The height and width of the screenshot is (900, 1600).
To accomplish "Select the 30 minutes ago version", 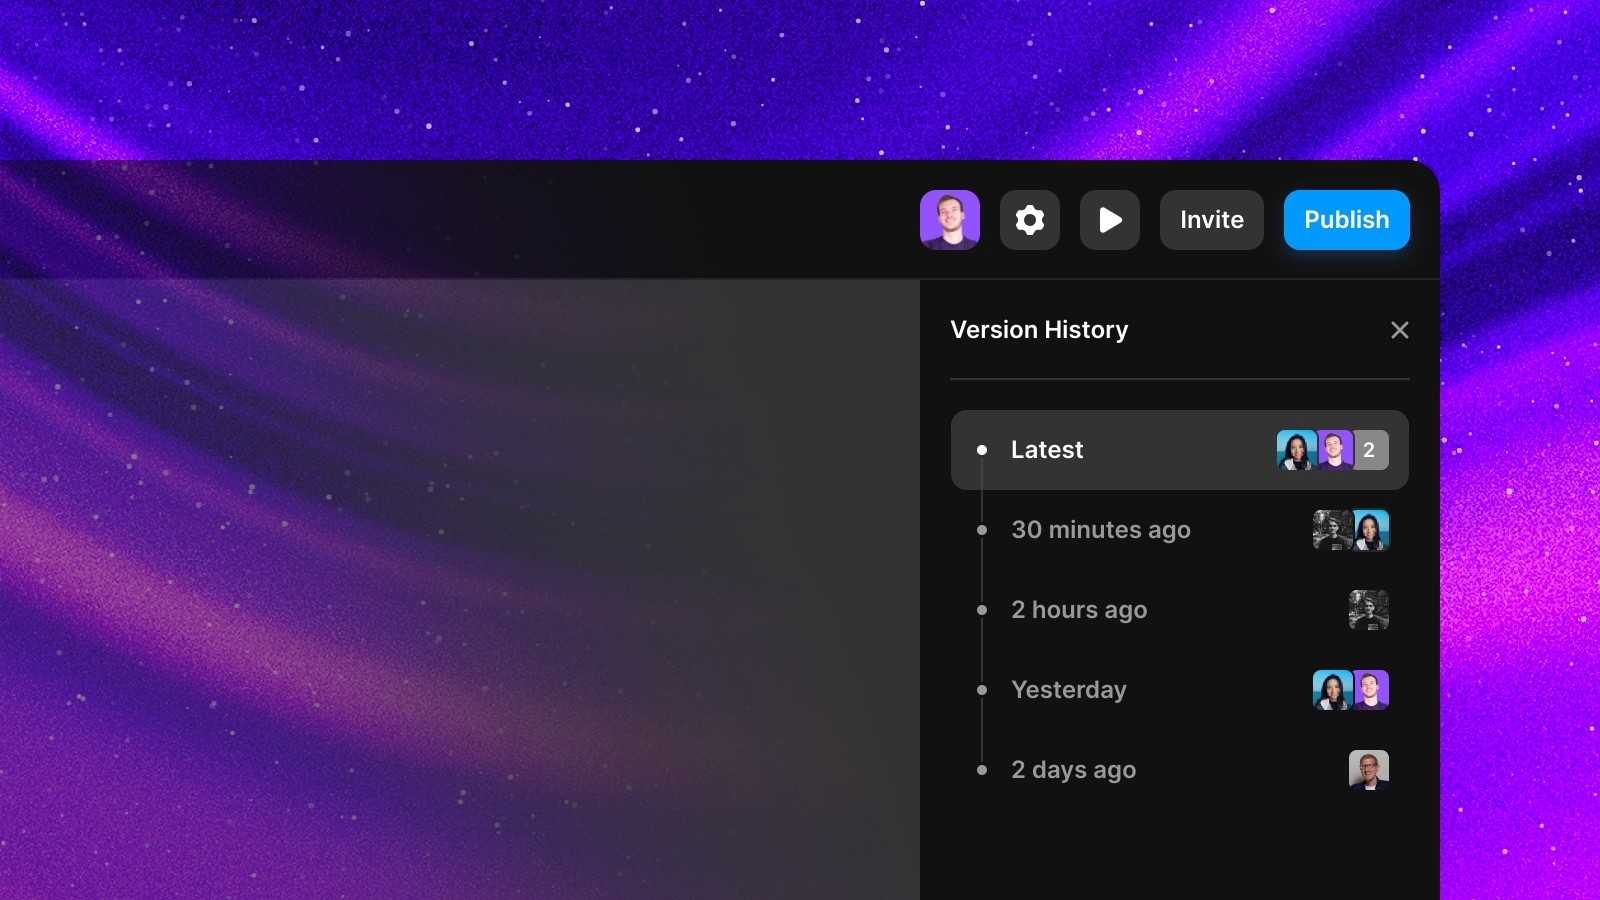I will pyautogui.click(x=1100, y=530).
